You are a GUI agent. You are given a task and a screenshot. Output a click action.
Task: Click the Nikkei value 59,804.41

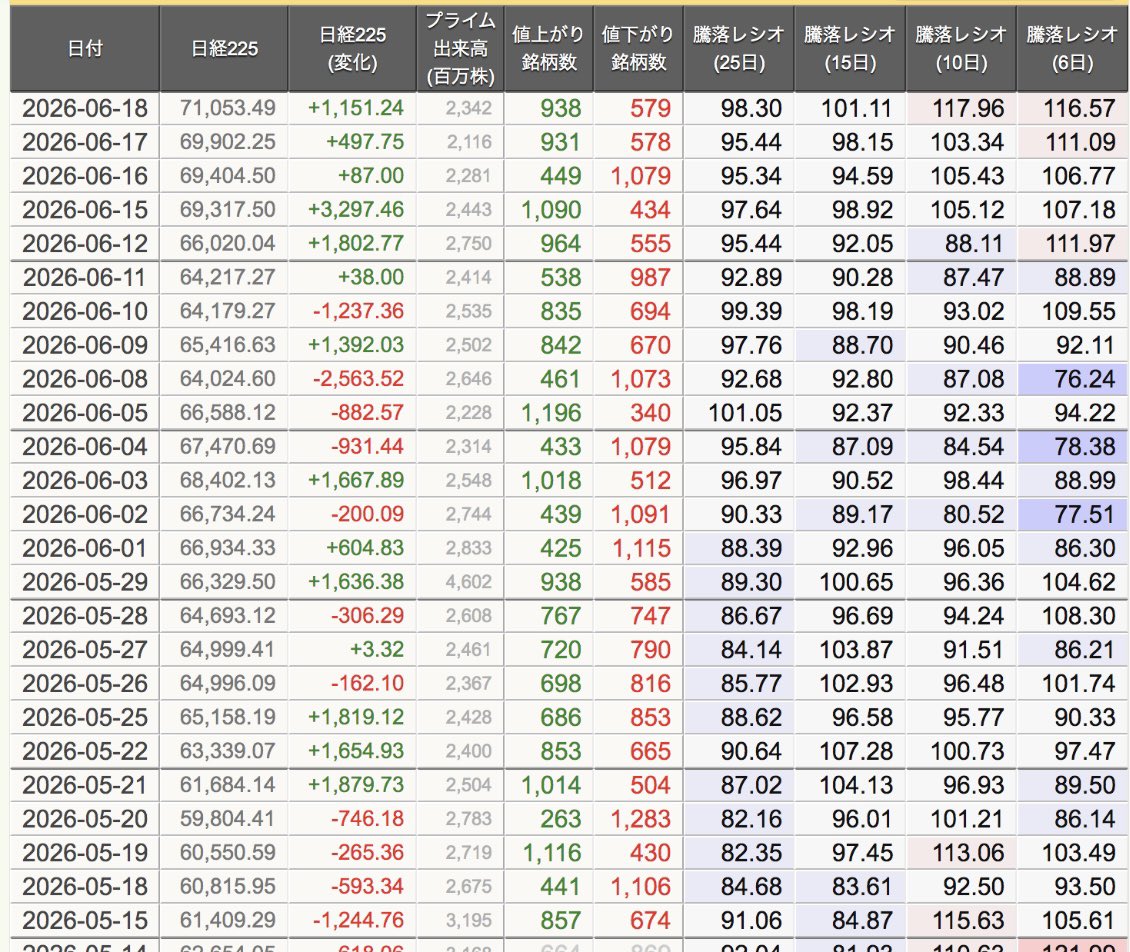pos(228,819)
